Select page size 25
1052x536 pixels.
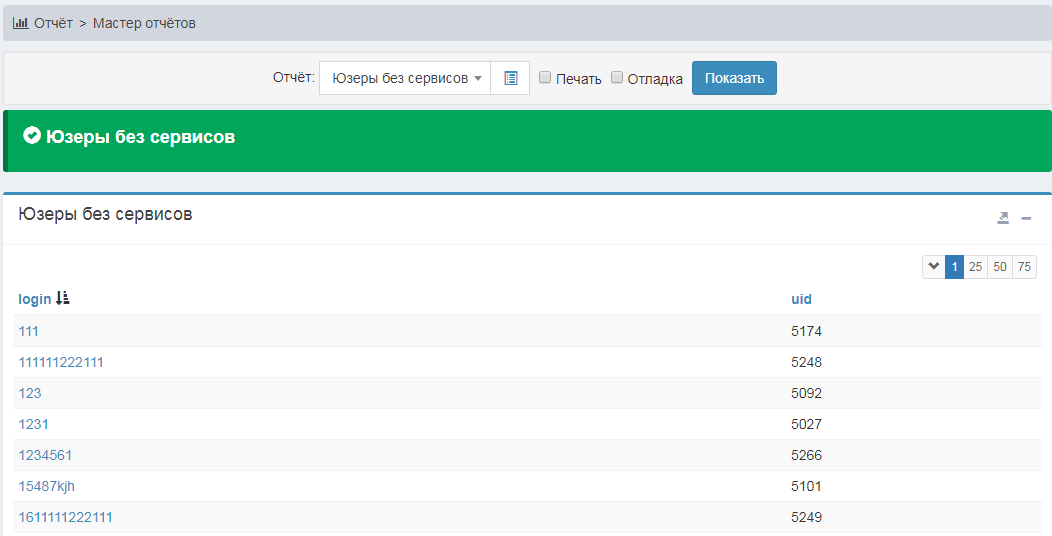point(975,267)
